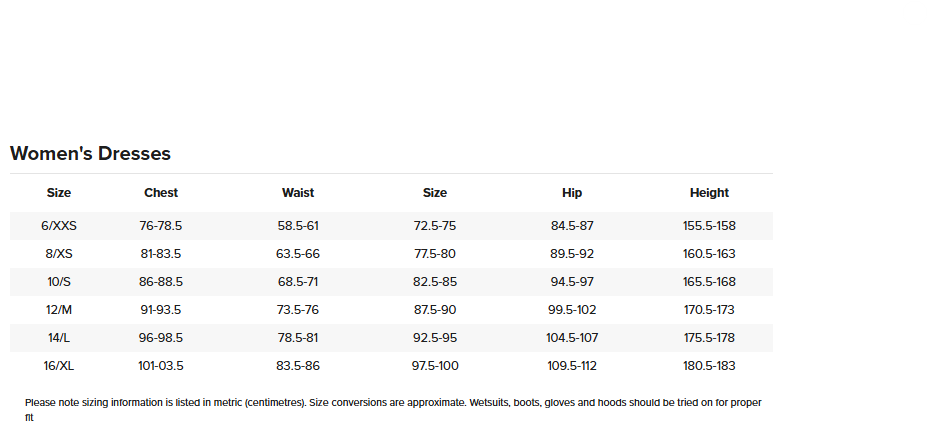Click height value 180.5-183

pyautogui.click(x=709, y=366)
